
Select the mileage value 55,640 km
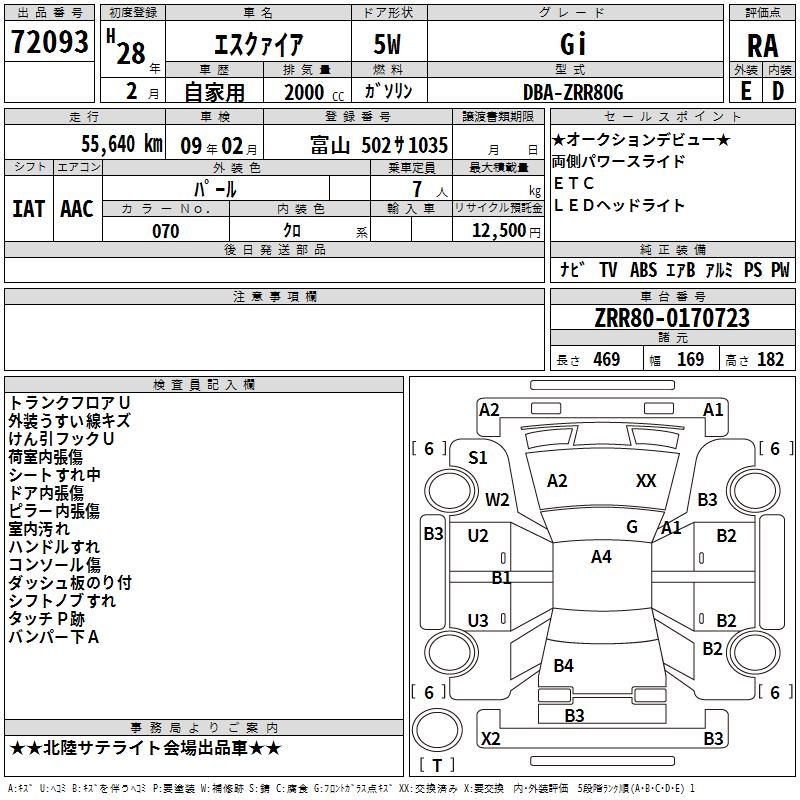coord(107,145)
